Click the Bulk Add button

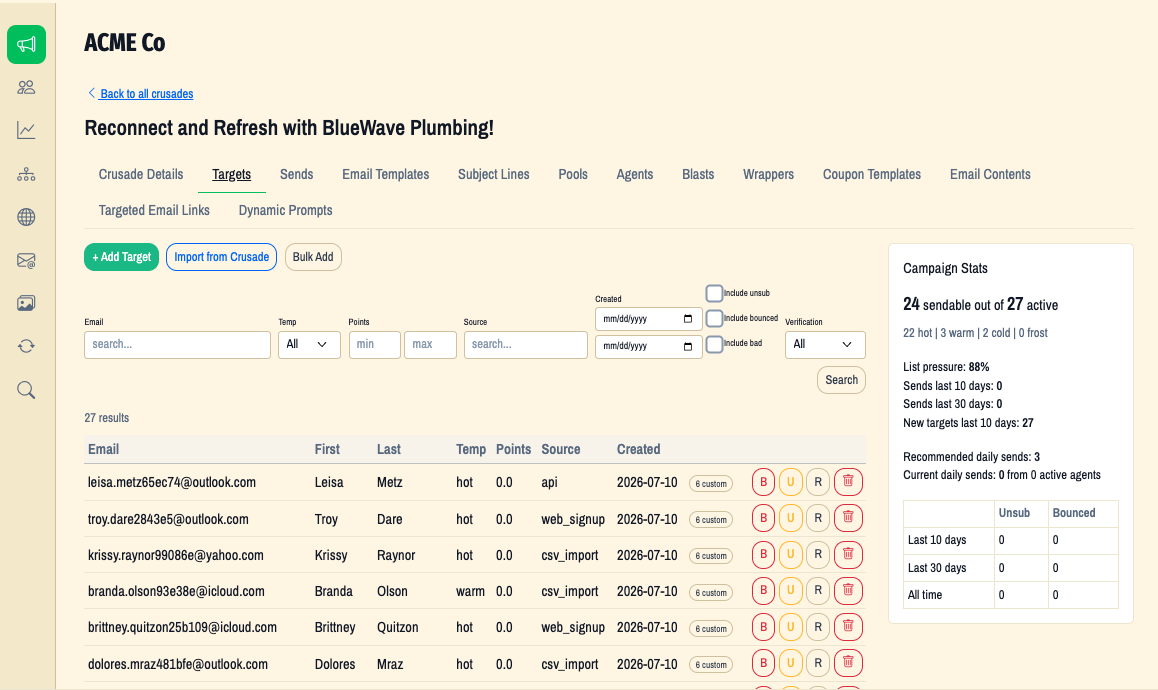(x=313, y=257)
